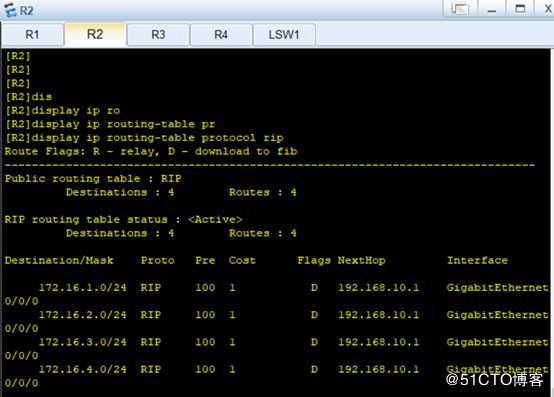
Task: Switch to the LSW1 tab
Action: [284, 35]
